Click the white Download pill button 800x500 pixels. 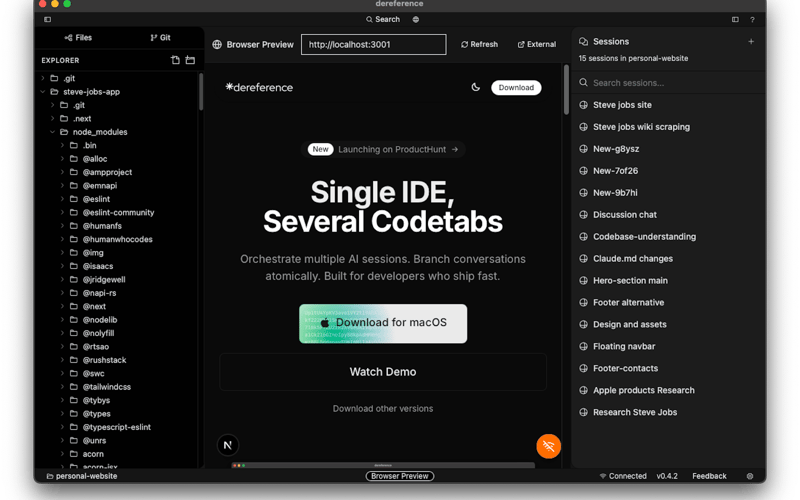pyautogui.click(x=516, y=87)
